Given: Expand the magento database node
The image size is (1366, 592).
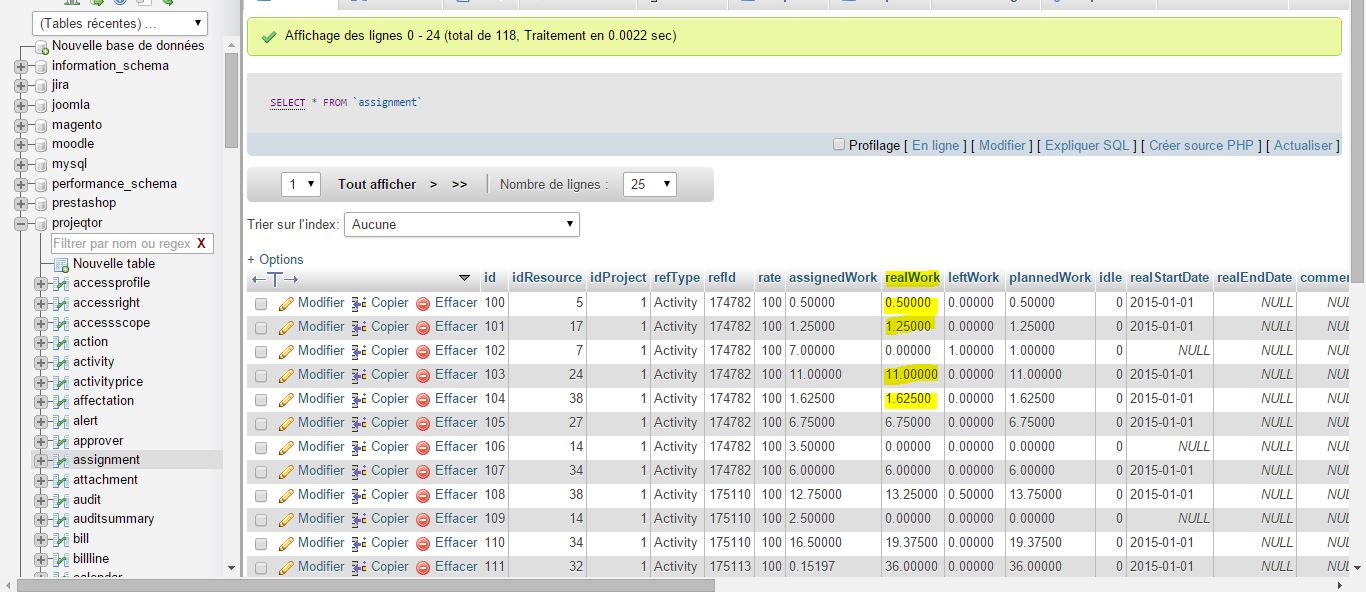Looking at the screenshot, I should tap(21, 125).
